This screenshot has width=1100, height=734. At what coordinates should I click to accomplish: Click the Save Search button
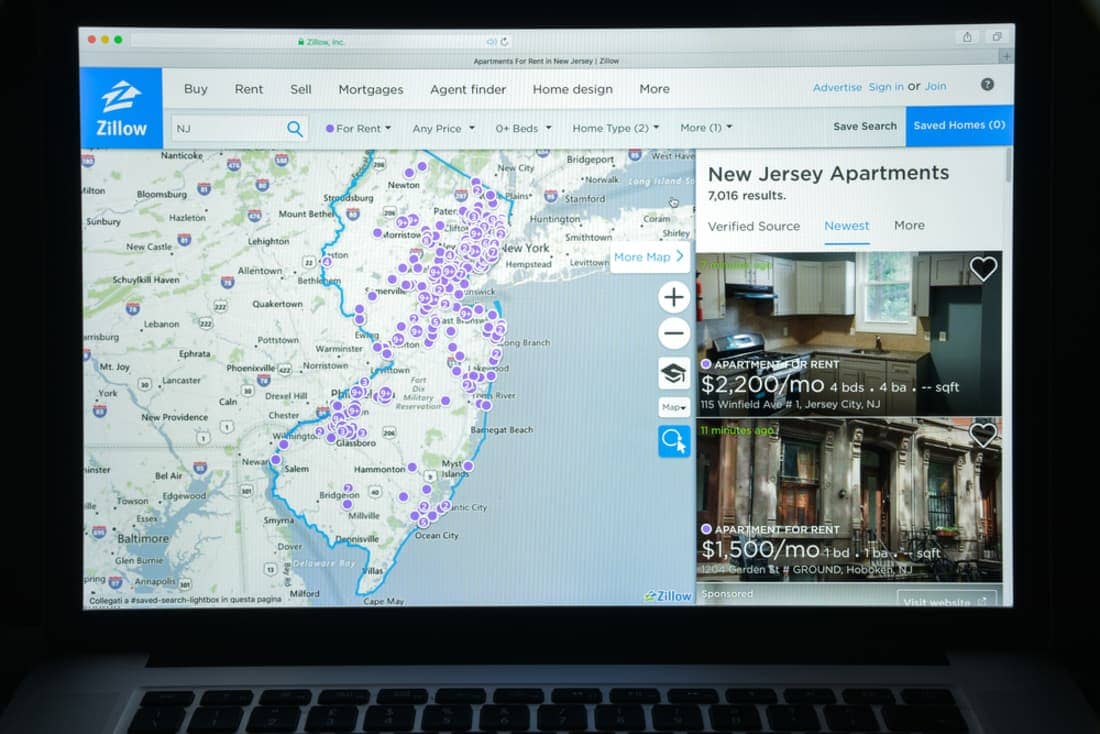click(865, 126)
